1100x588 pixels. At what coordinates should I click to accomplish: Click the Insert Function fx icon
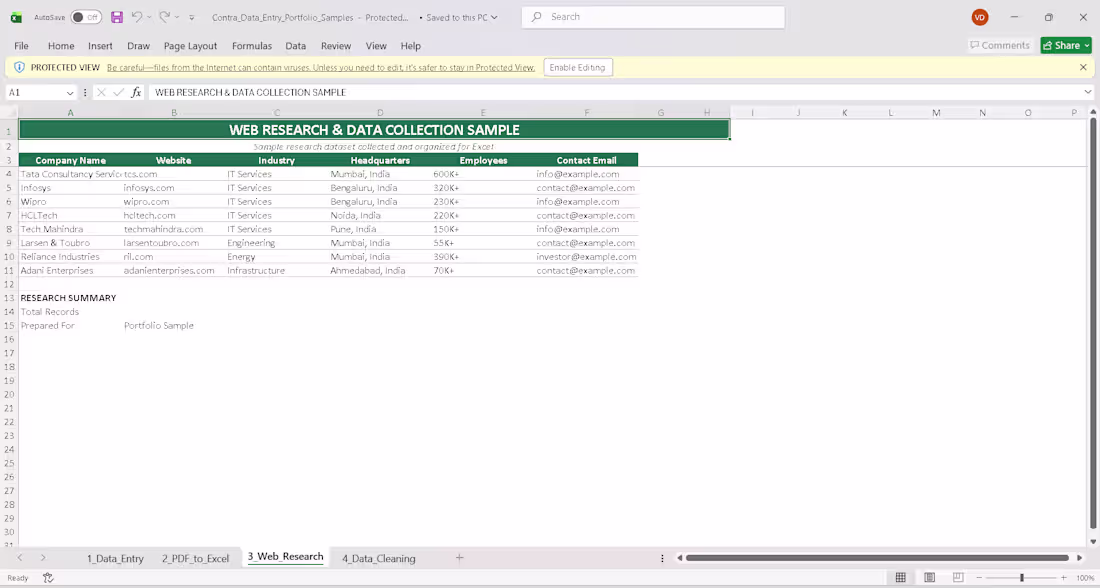tap(136, 93)
